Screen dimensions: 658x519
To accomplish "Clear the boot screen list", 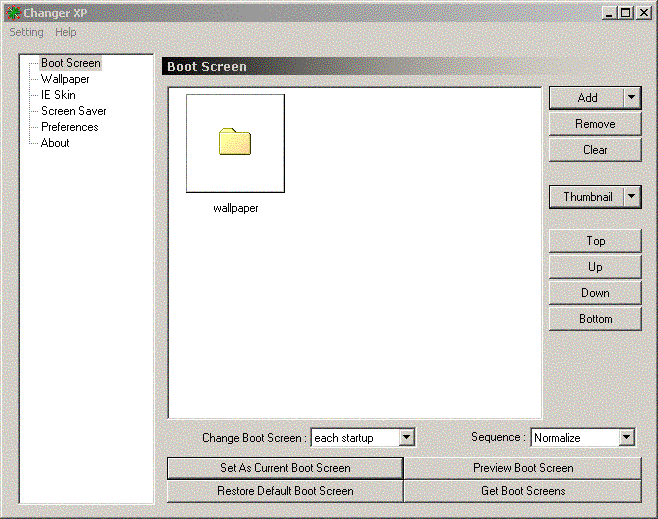I will [x=595, y=150].
